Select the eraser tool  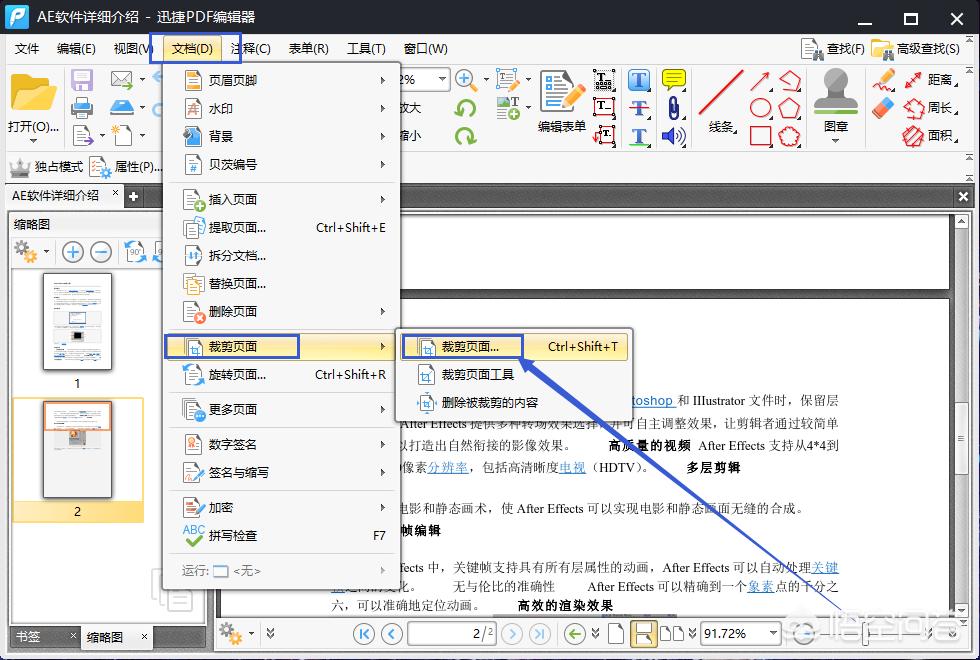coord(881,106)
